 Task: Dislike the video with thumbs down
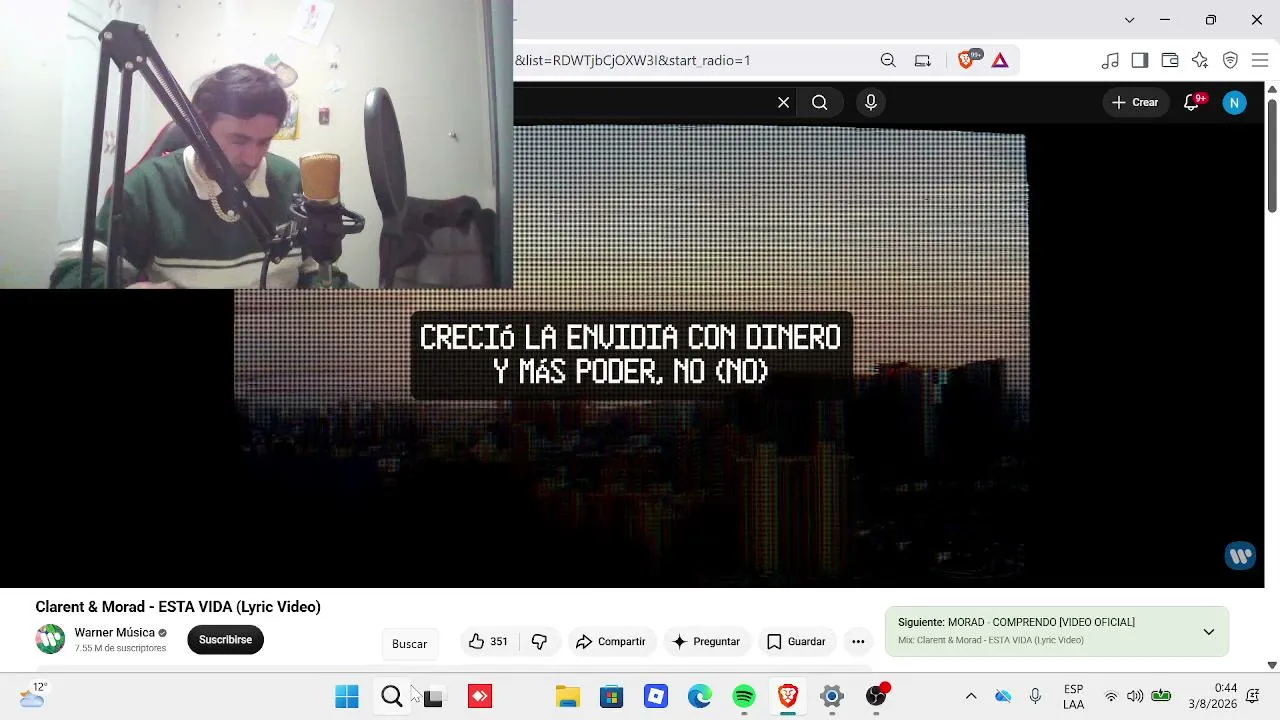[x=539, y=641]
